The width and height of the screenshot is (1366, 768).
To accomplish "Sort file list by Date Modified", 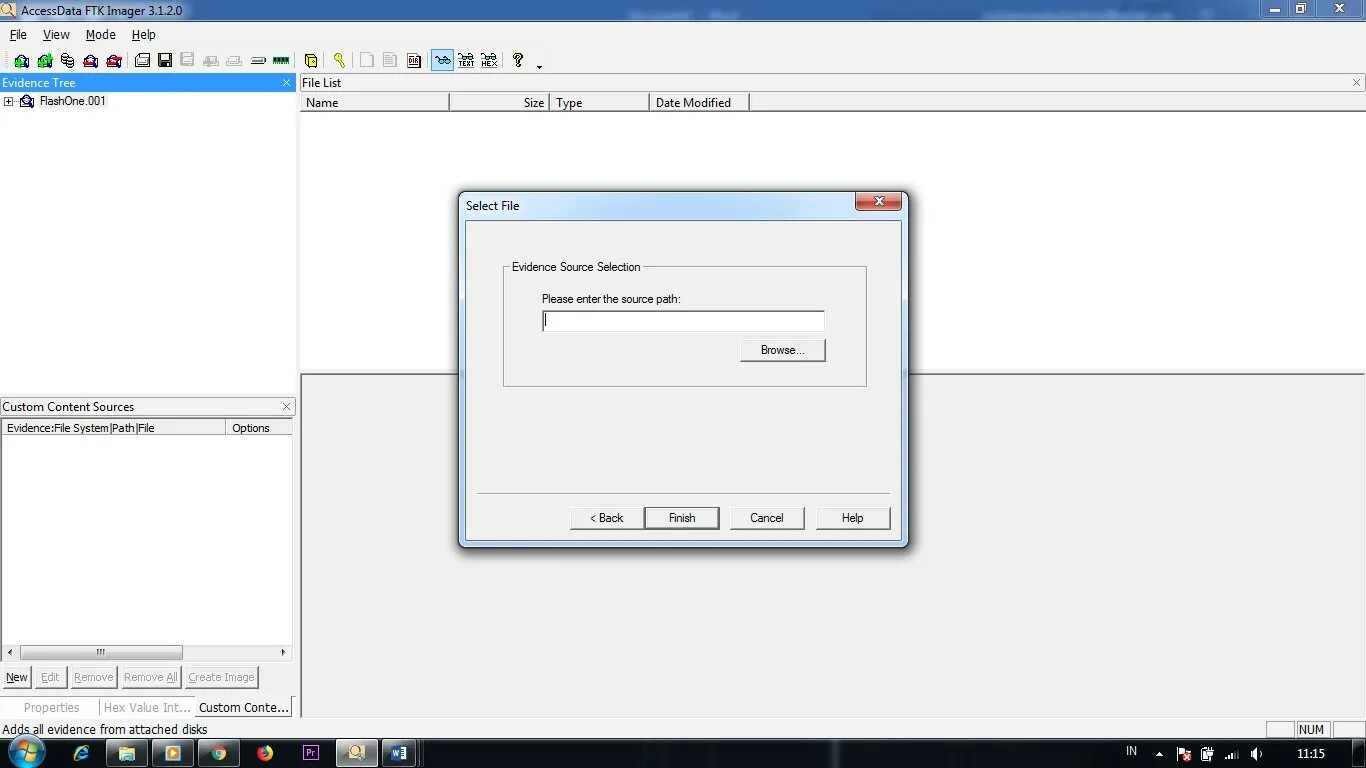I will click(x=699, y=103).
